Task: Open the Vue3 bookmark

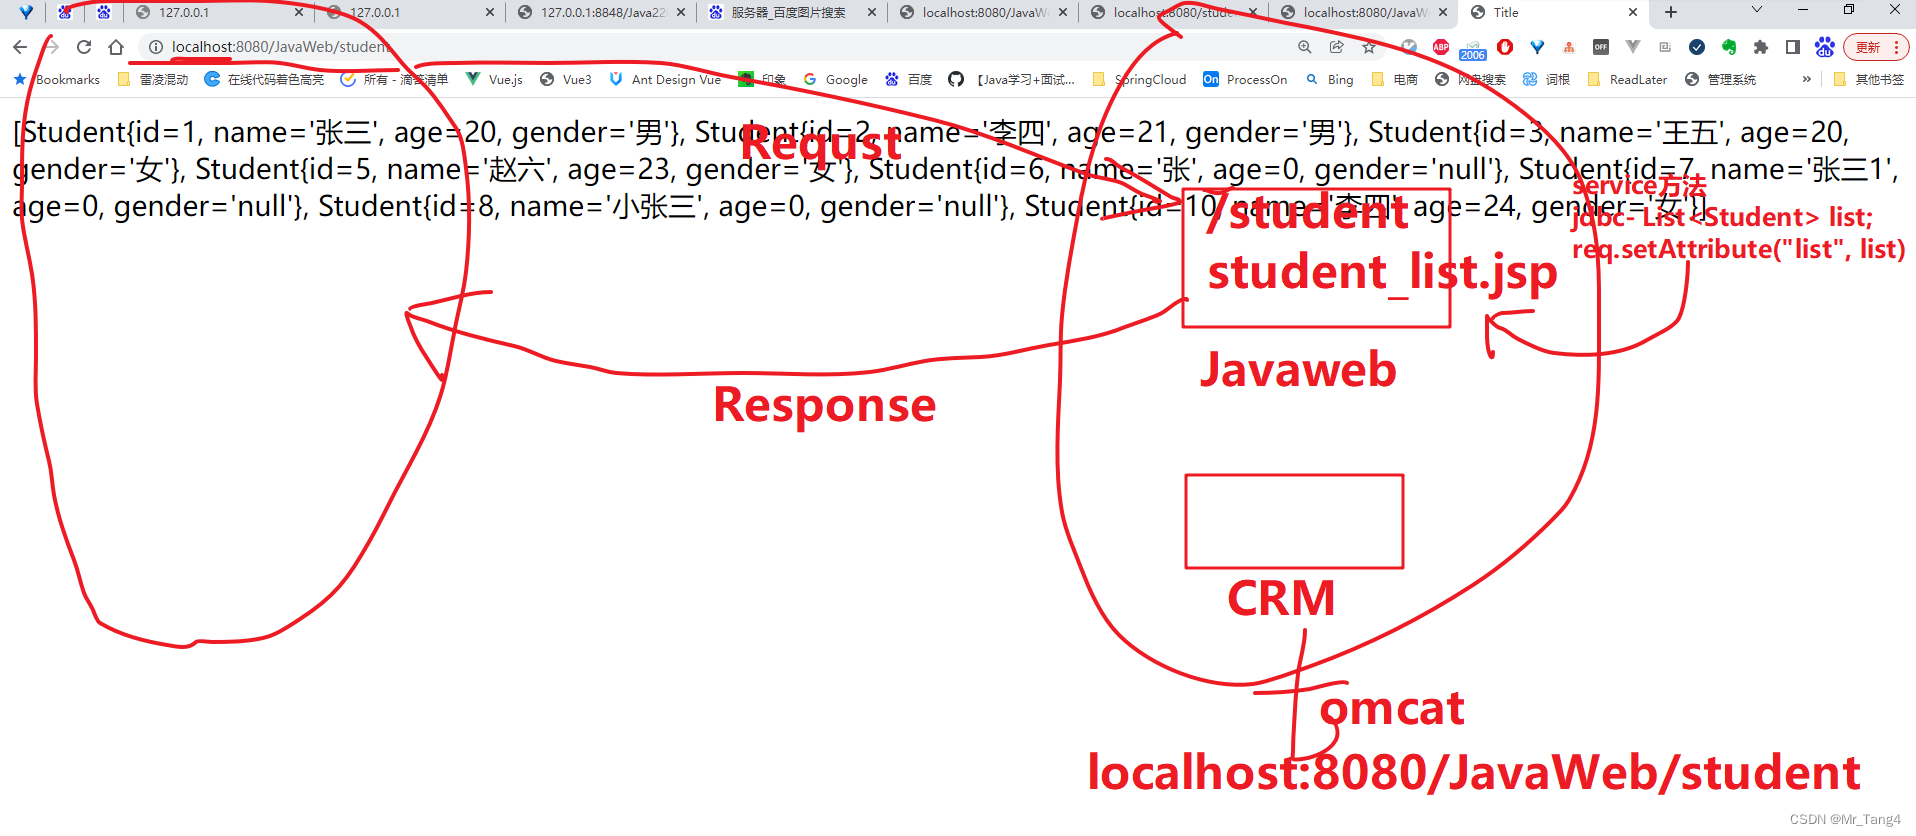Action: 566,79
